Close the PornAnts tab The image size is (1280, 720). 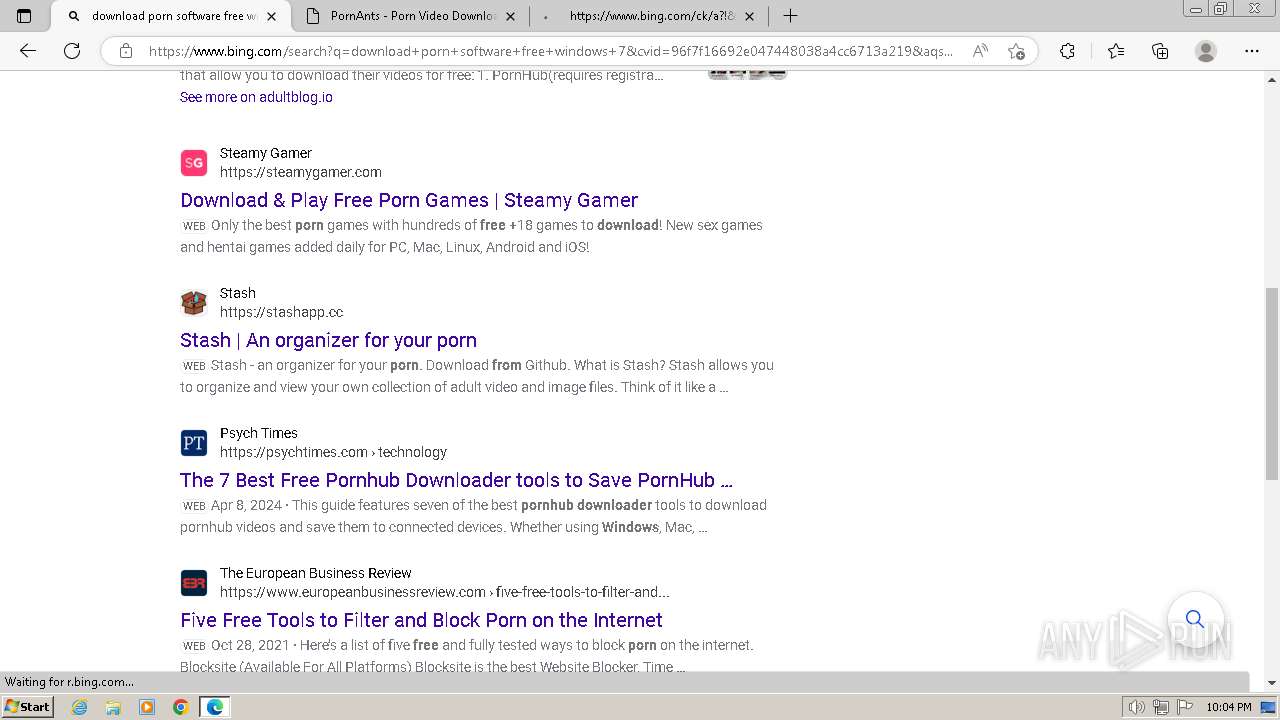511,16
